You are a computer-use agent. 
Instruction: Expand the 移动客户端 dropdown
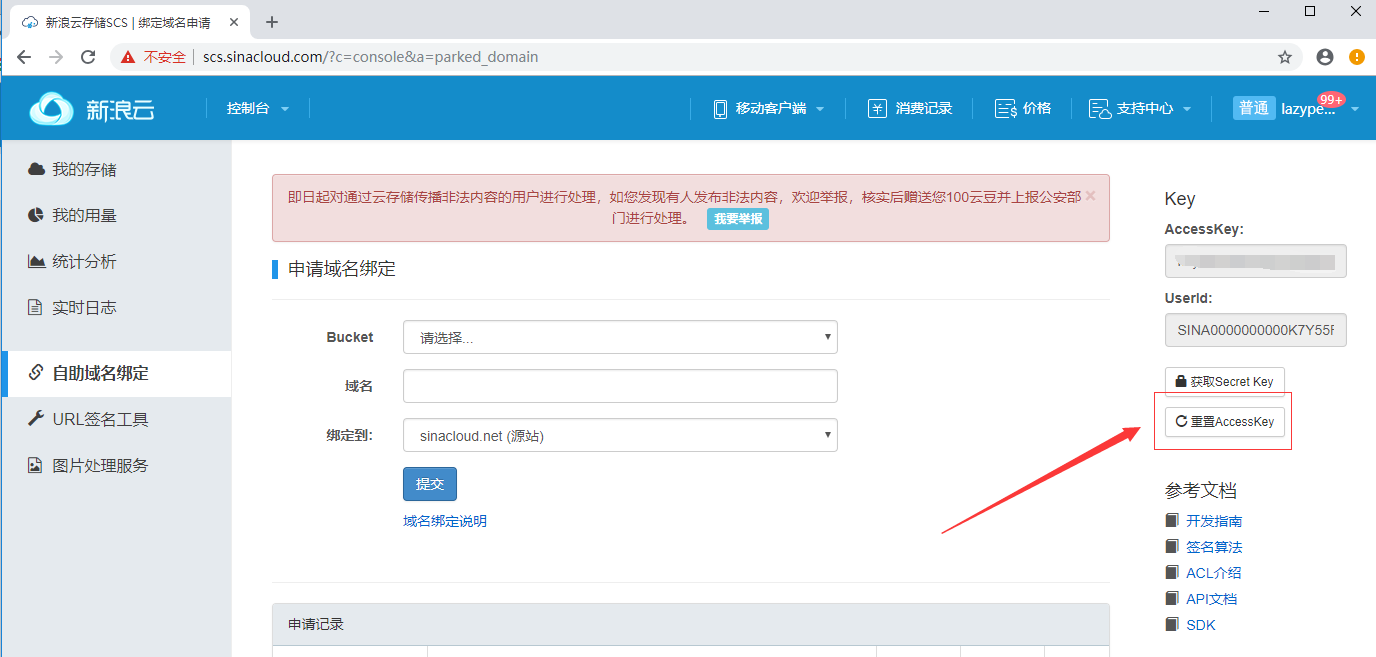point(768,108)
